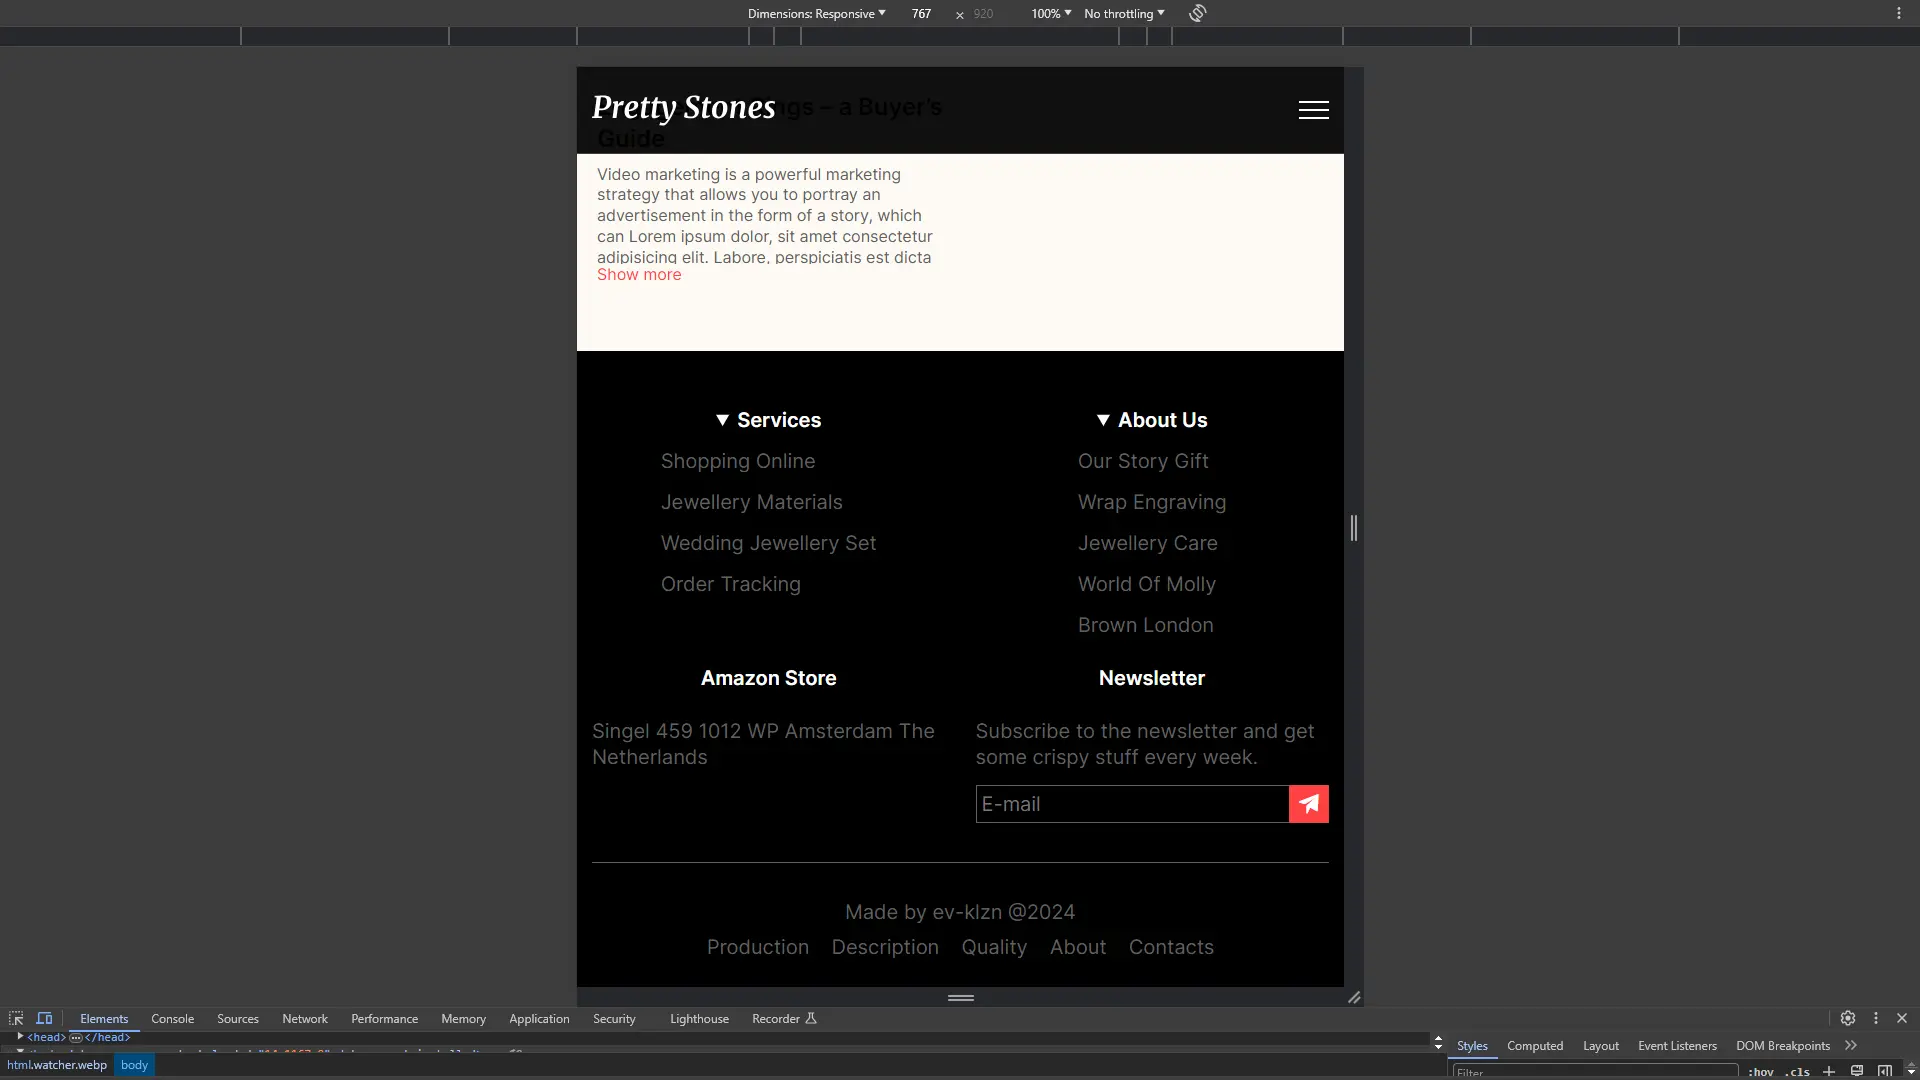Click the Styles filter input
Viewport: 1920px width, 1080px height.
click(x=1595, y=1072)
